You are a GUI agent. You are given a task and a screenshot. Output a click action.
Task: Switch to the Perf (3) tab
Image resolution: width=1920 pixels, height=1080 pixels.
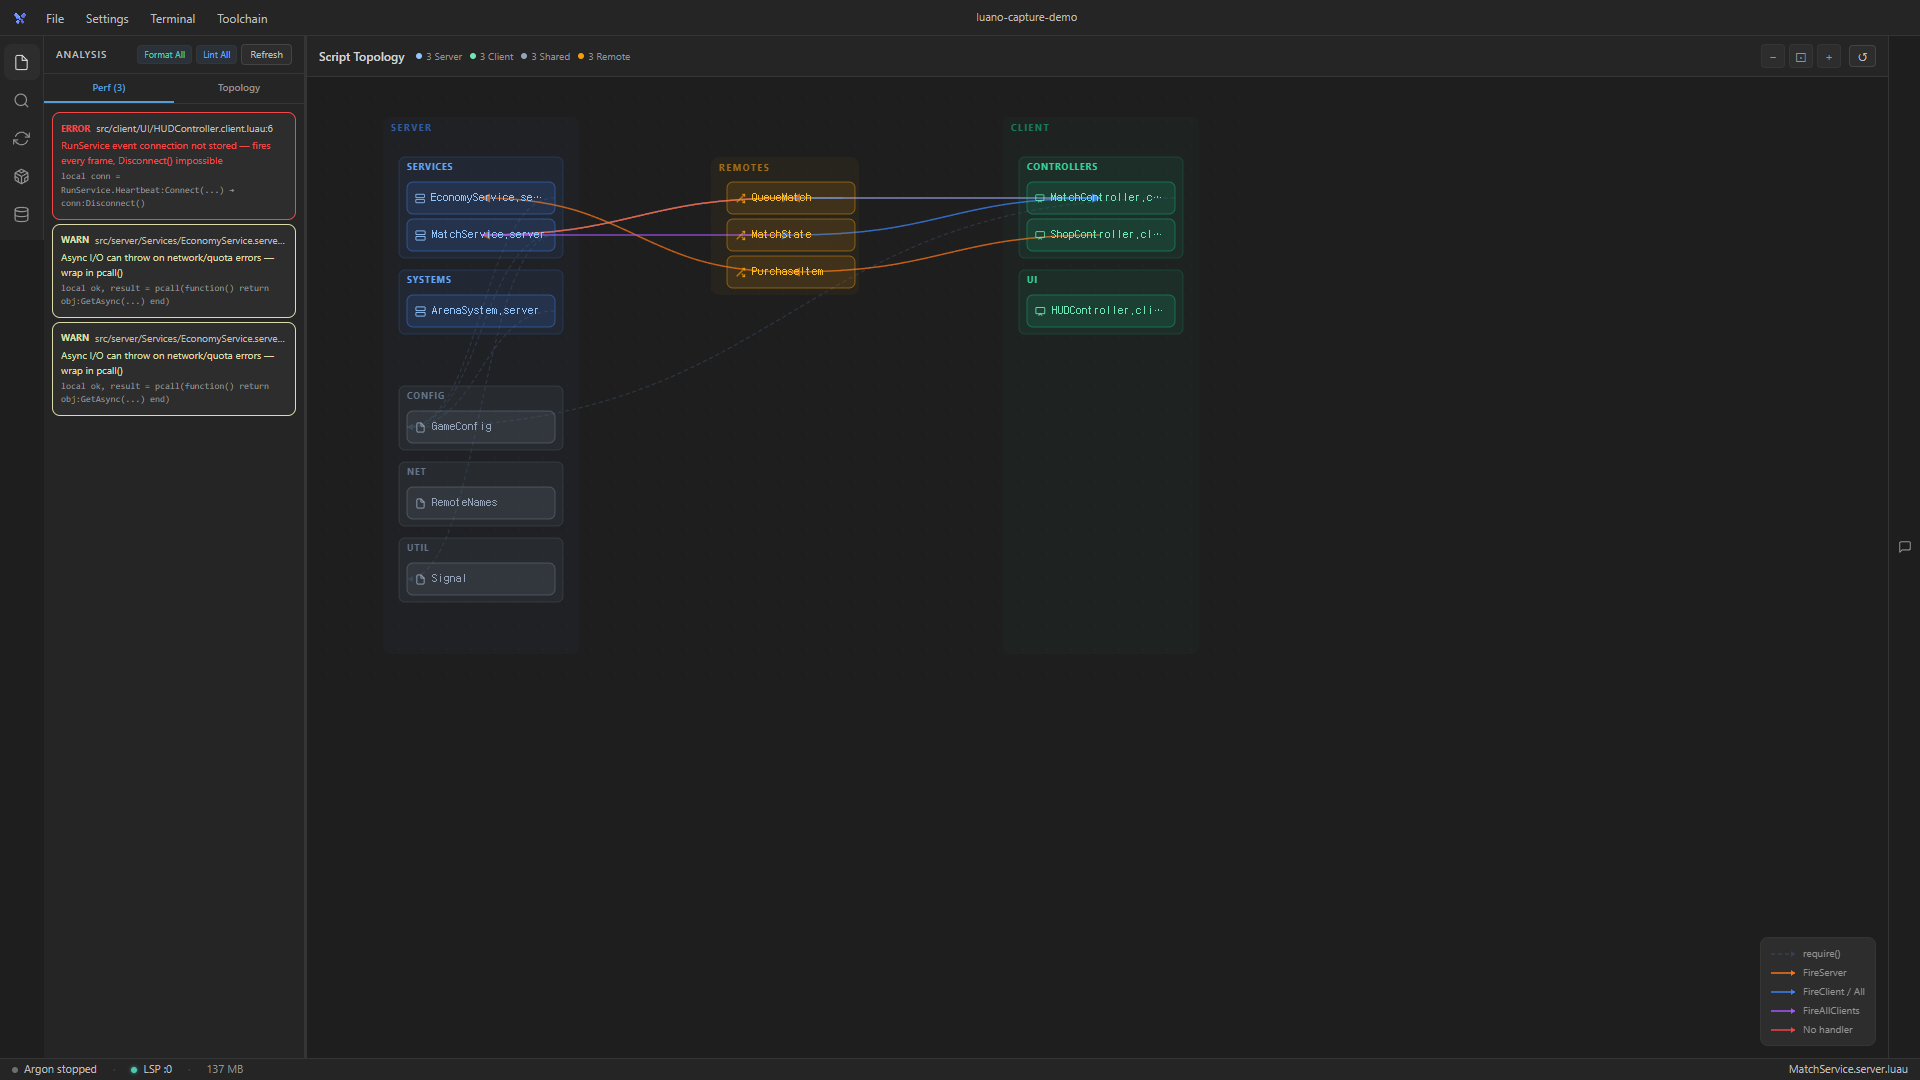pos(109,88)
